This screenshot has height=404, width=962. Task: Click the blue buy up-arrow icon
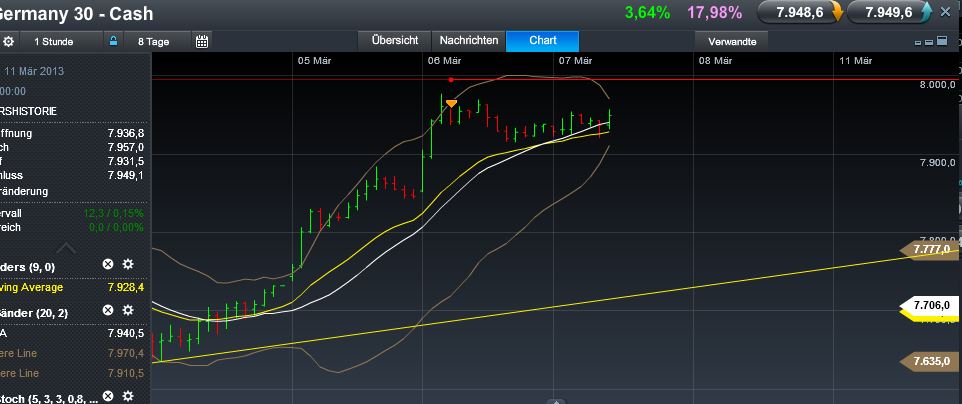click(x=926, y=12)
